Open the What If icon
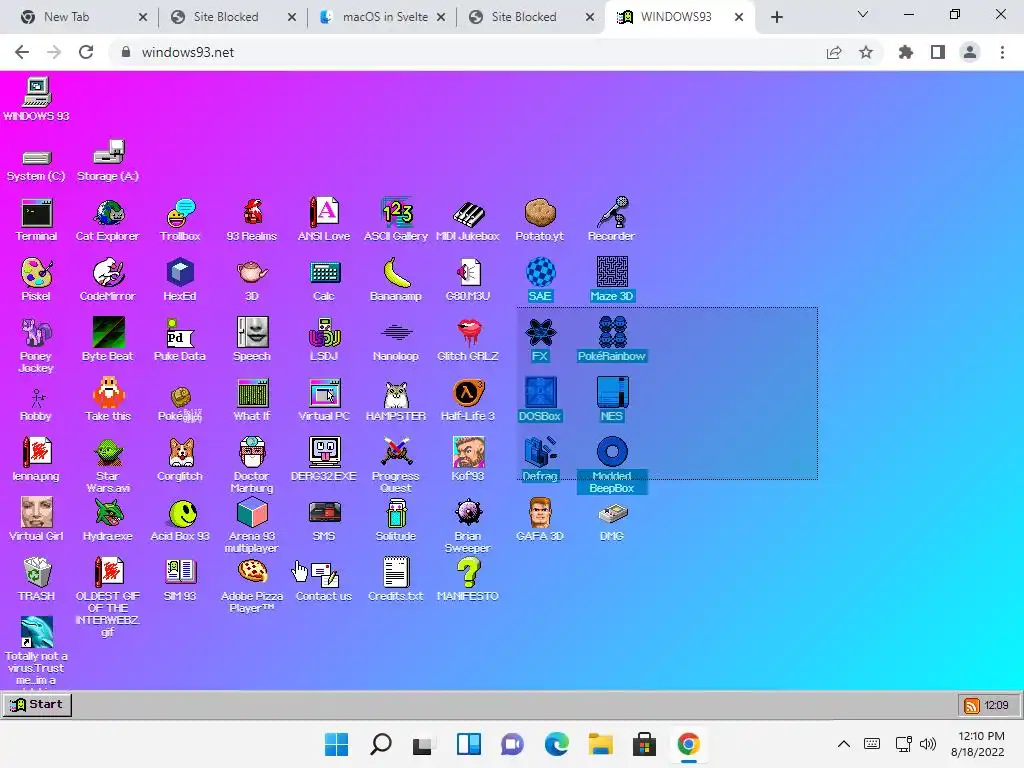 252,400
